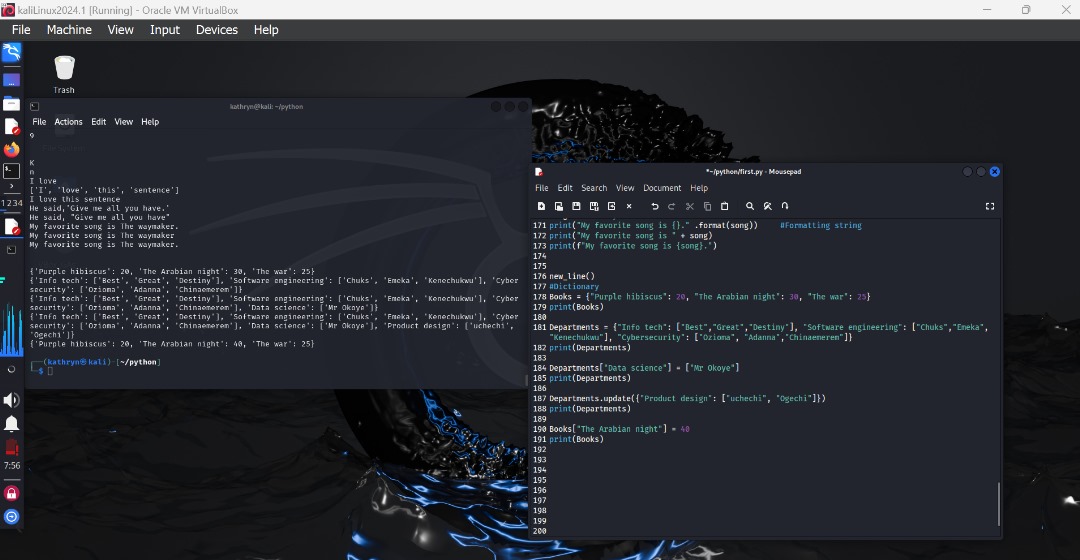This screenshot has height=560, width=1080.
Task: Open the file manager from the panel
Action: pyautogui.click(x=12, y=104)
